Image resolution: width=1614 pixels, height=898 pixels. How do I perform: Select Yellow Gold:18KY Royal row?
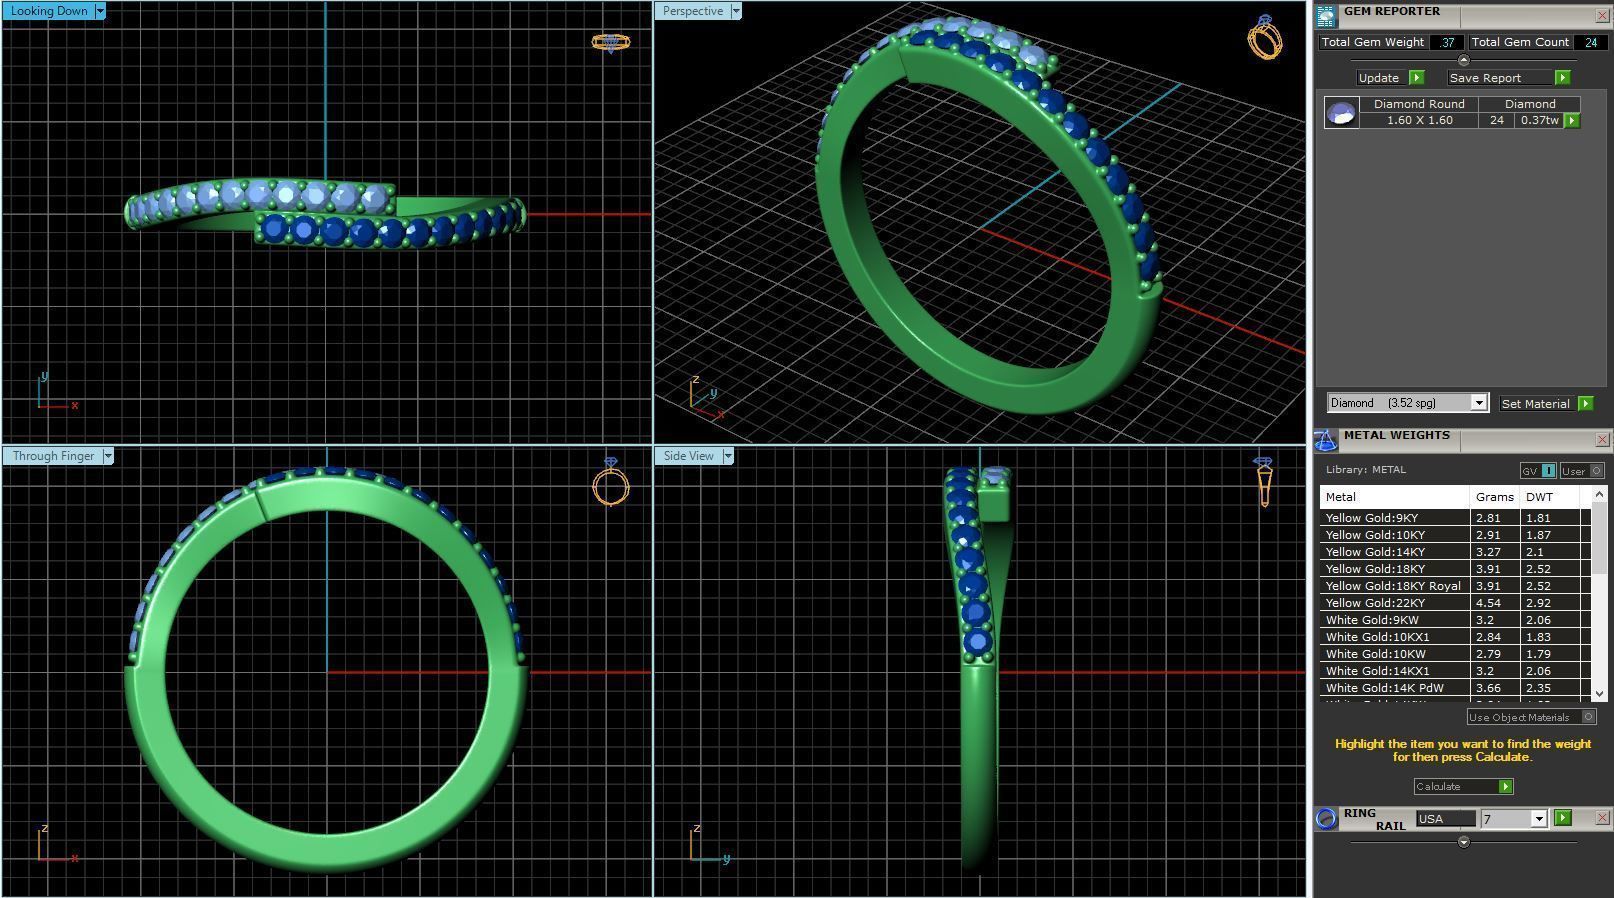[x=1455, y=586]
